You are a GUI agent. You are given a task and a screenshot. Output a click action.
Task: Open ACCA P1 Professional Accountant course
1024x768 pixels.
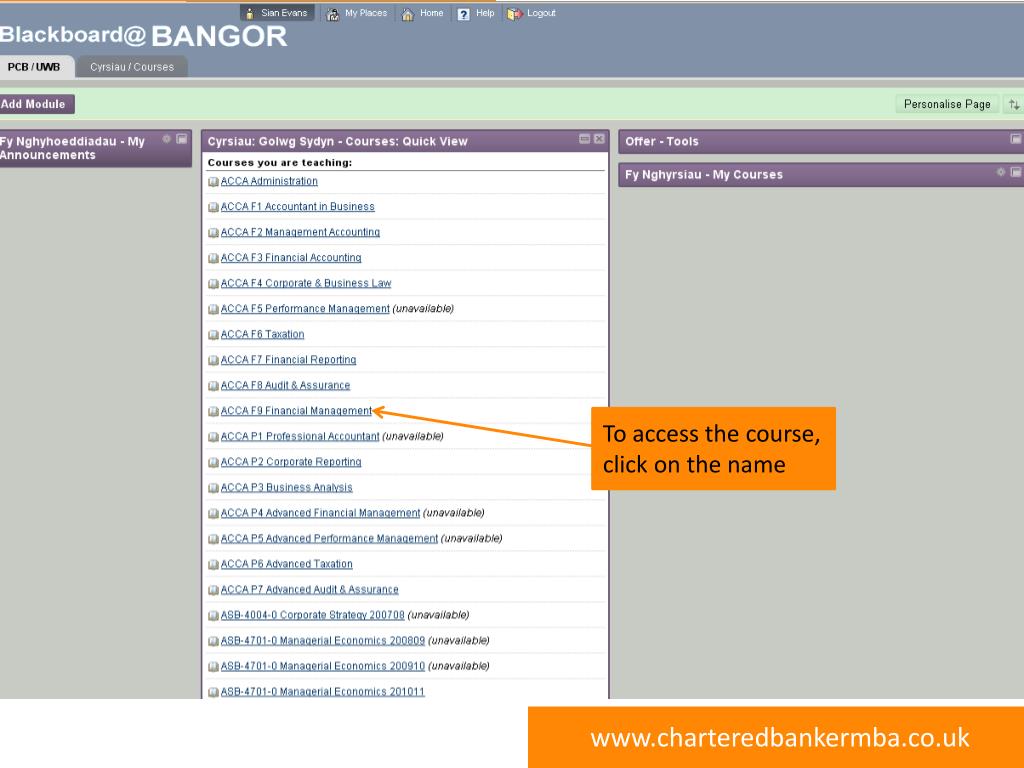[x=300, y=436]
